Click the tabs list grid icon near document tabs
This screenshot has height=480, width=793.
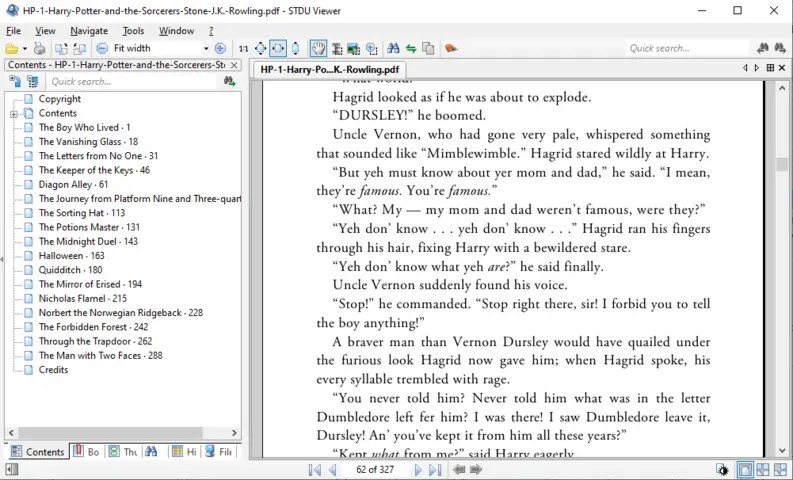click(770, 68)
